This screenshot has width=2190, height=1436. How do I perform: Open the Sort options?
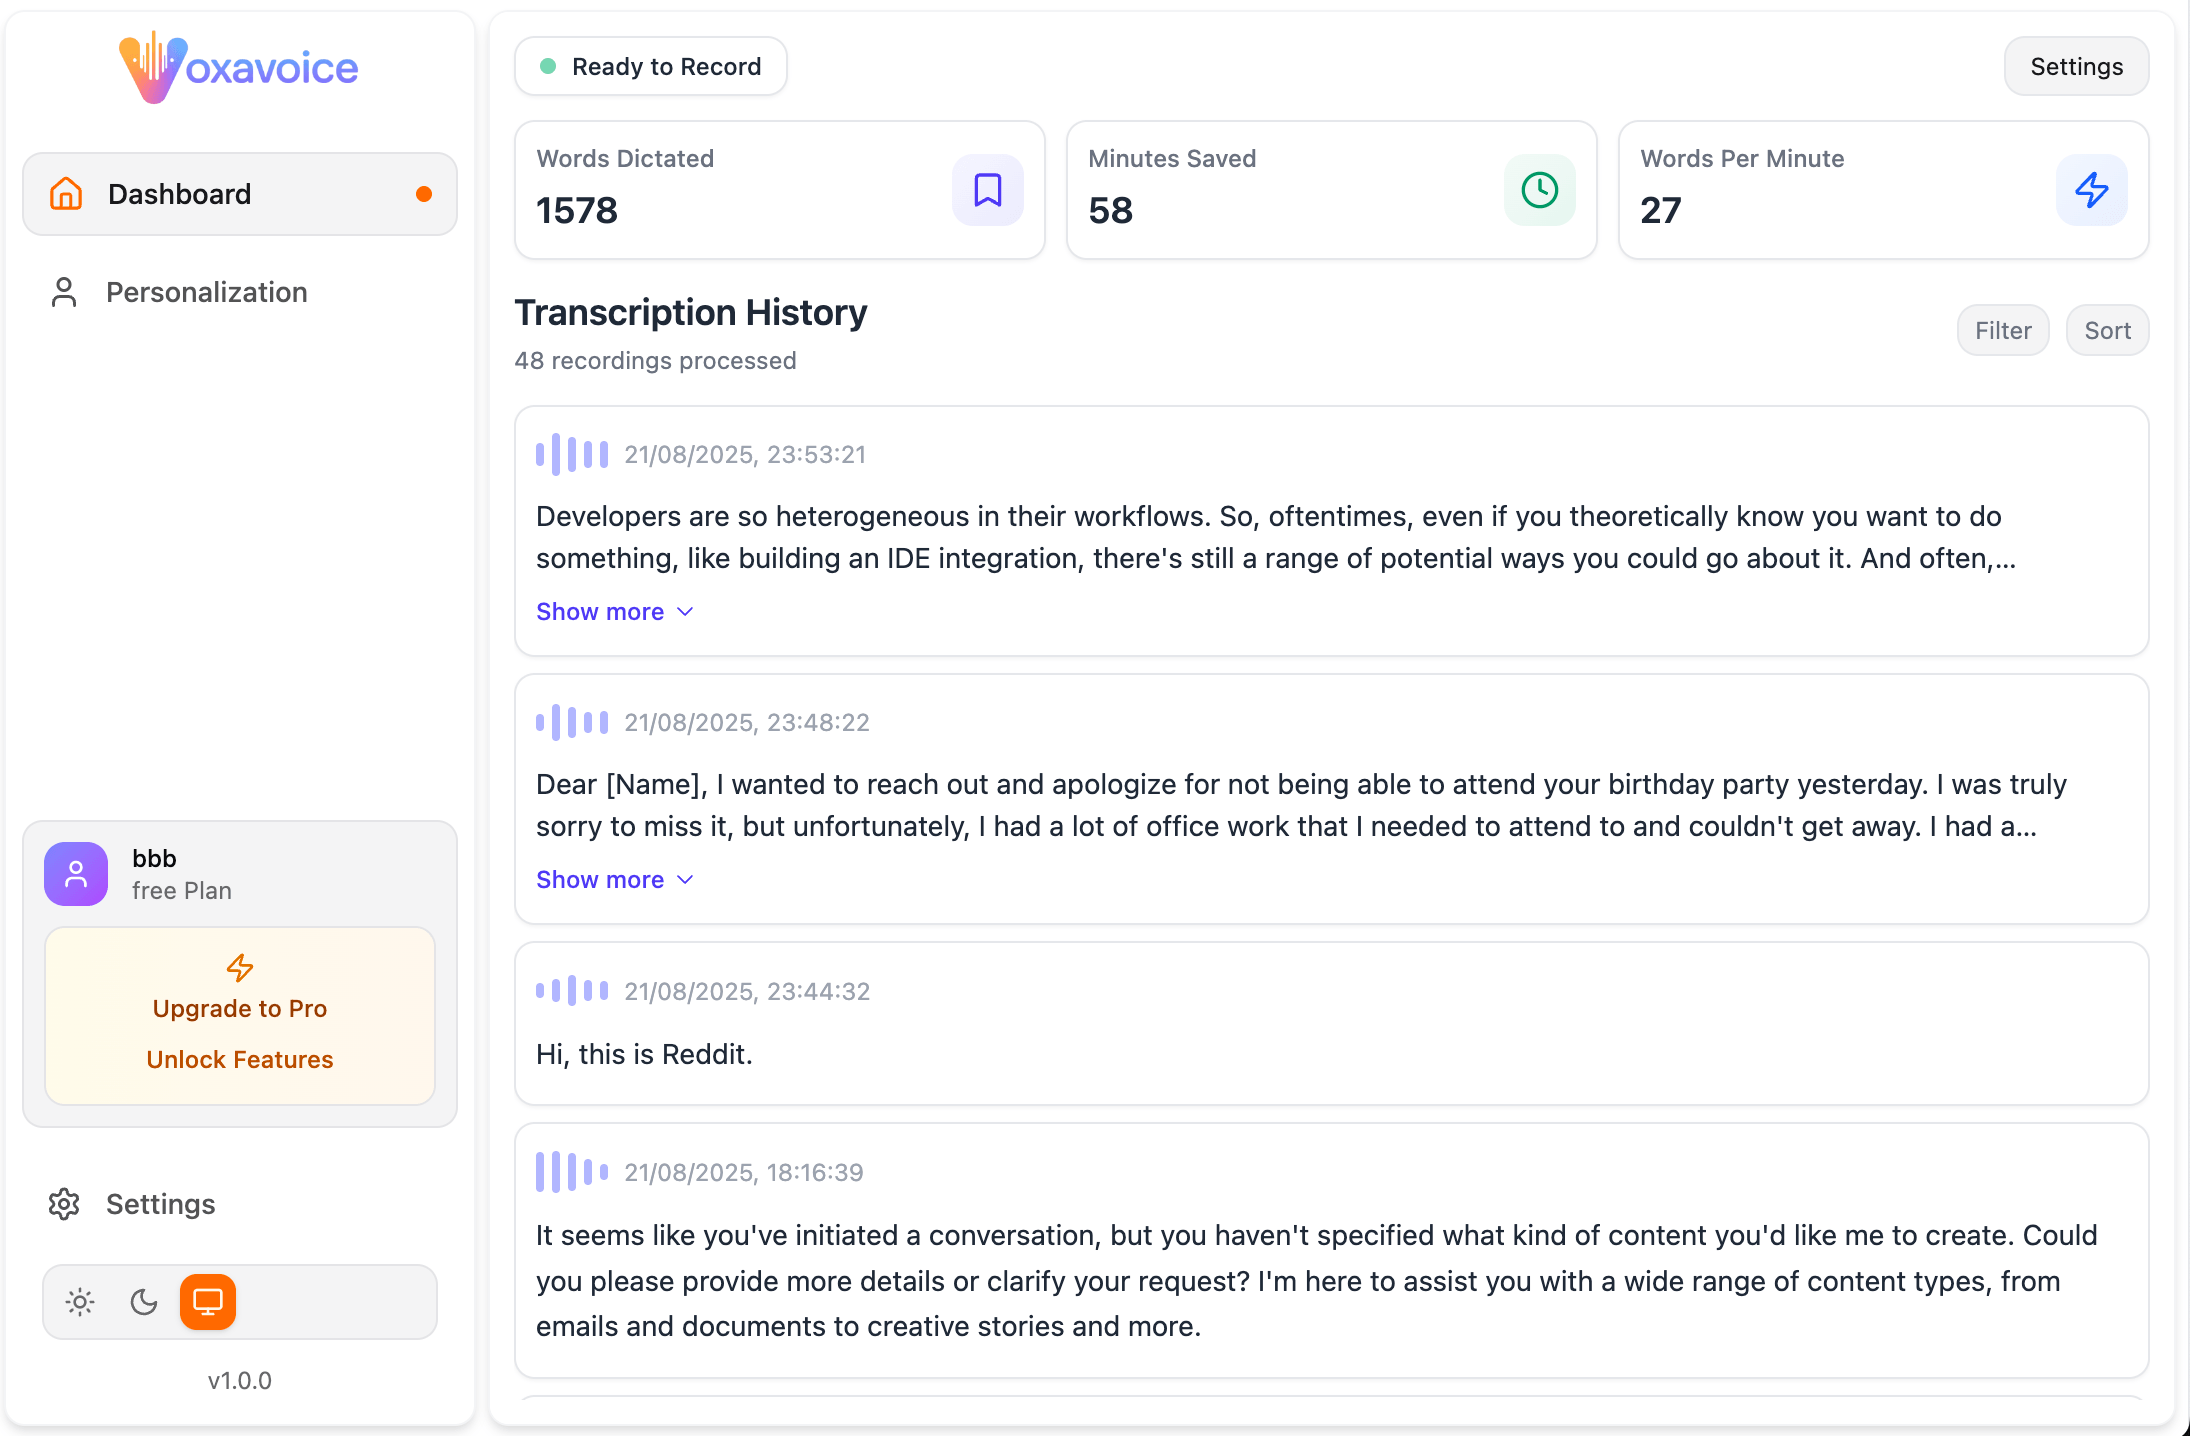tap(2107, 331)
